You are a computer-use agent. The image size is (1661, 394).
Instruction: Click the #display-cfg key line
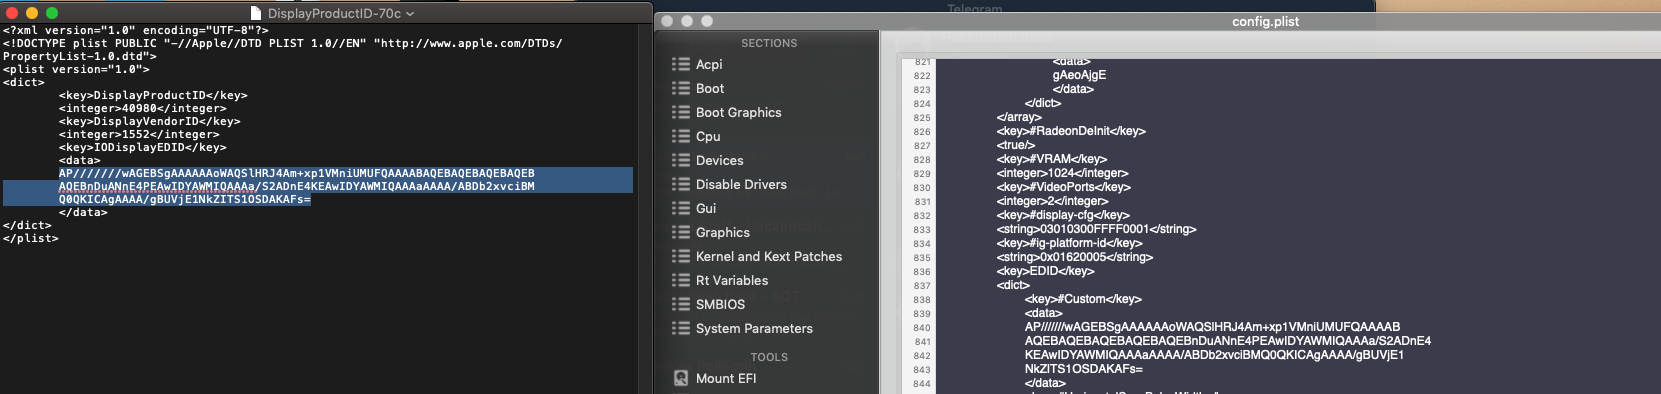pyautogui.click(x=1063, y=215)
